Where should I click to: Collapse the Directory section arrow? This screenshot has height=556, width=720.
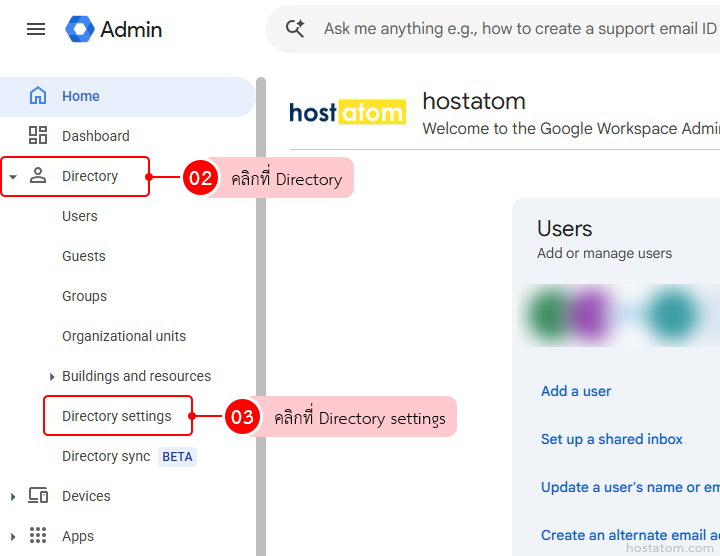pyautogui.click(x=13, y=177)
